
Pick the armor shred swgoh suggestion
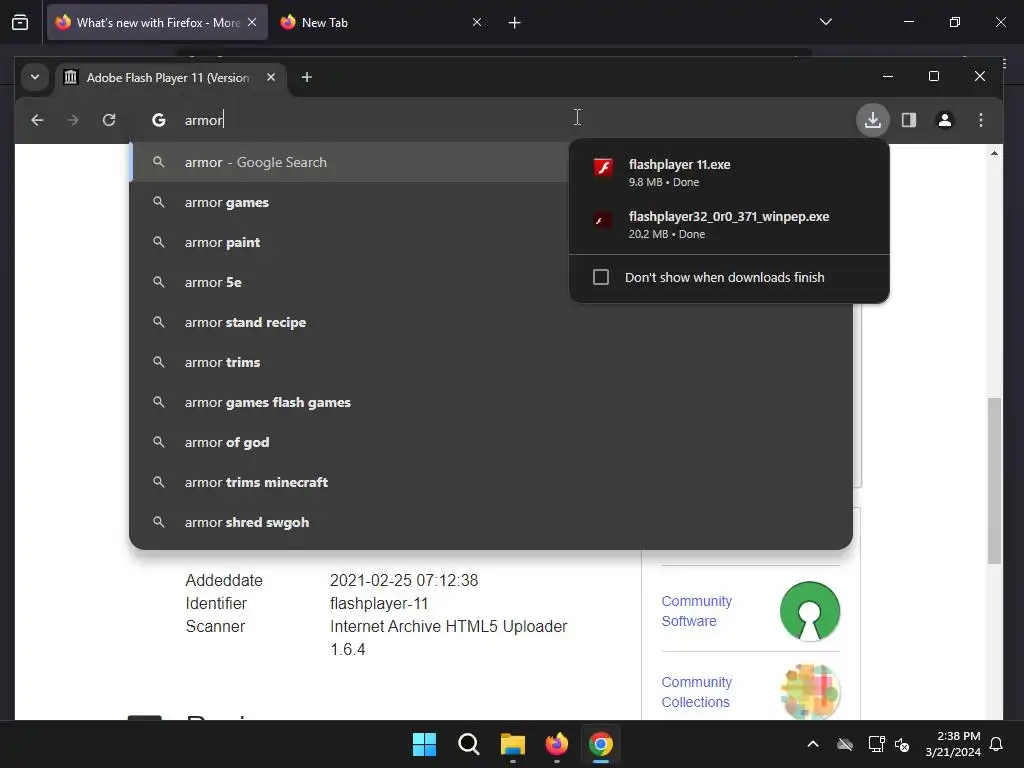coord(491,522)
